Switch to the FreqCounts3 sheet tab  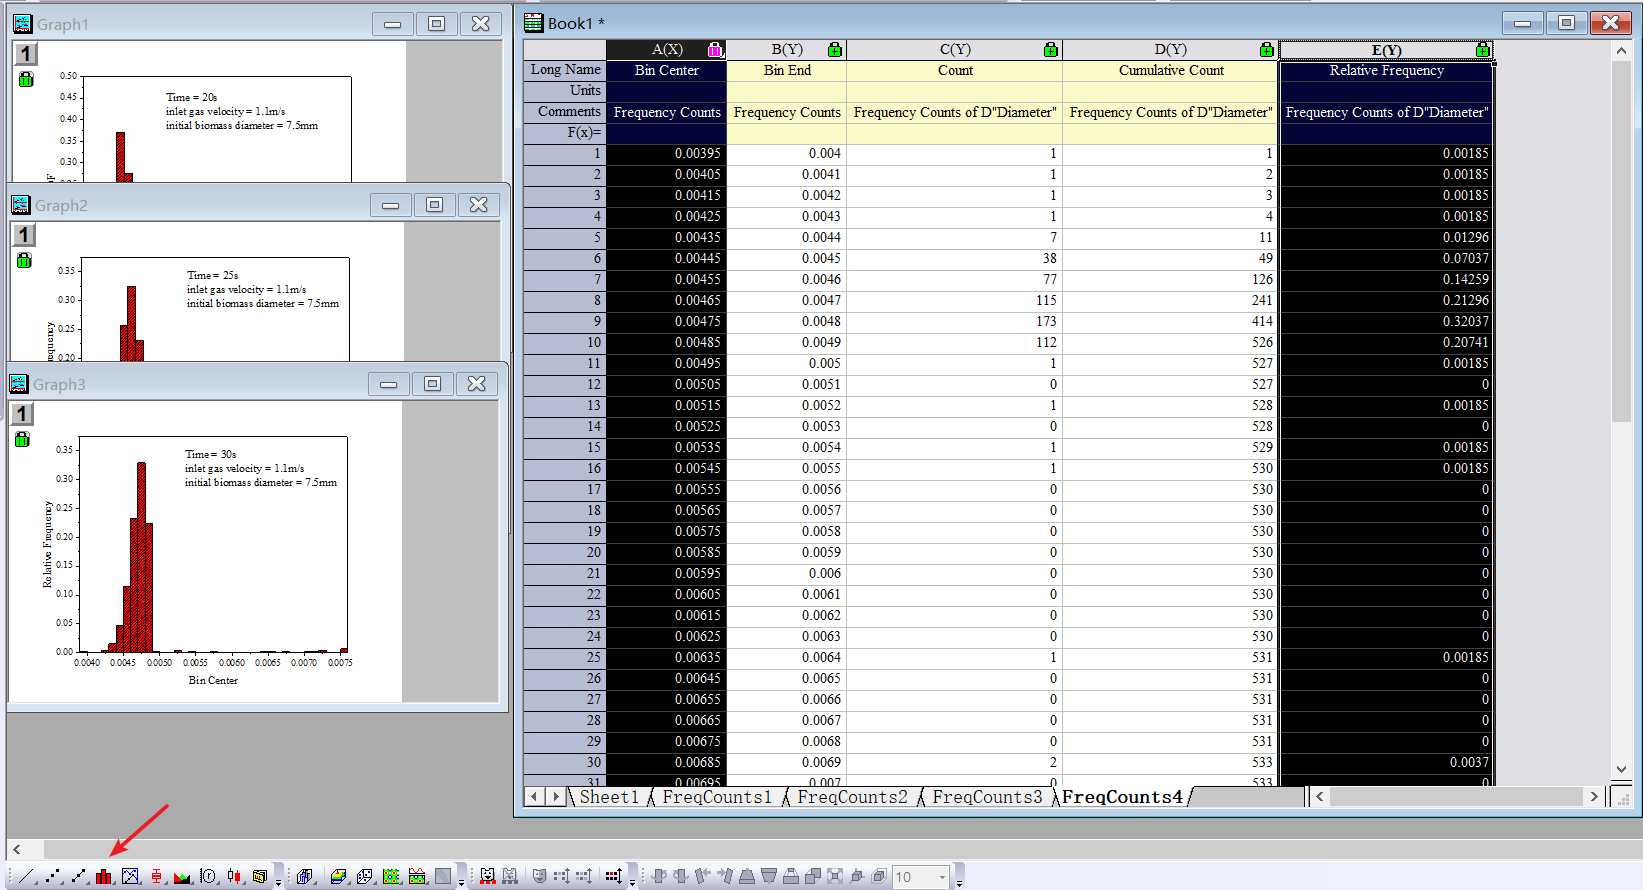pos(987,797)
